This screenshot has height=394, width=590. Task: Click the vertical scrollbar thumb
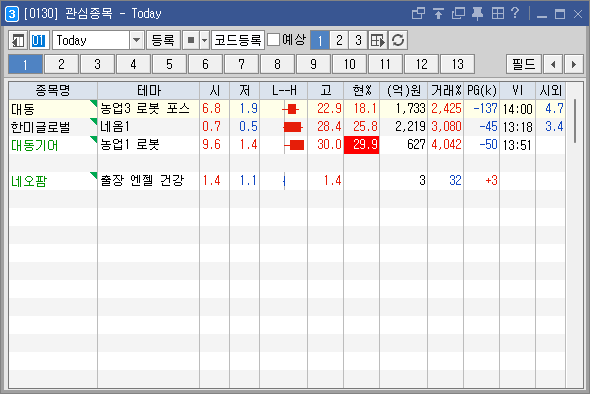(575, 121)
